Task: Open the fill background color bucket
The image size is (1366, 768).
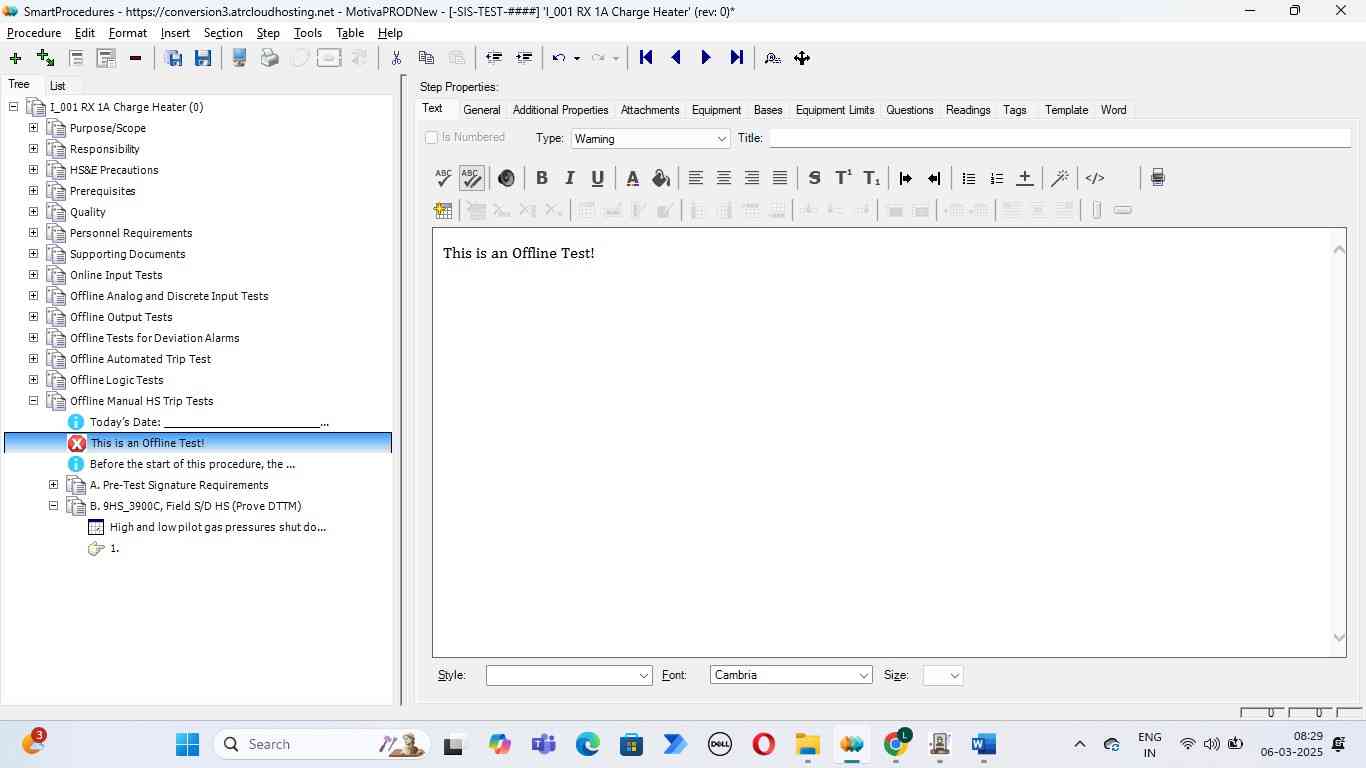Action: coord(661,178)
